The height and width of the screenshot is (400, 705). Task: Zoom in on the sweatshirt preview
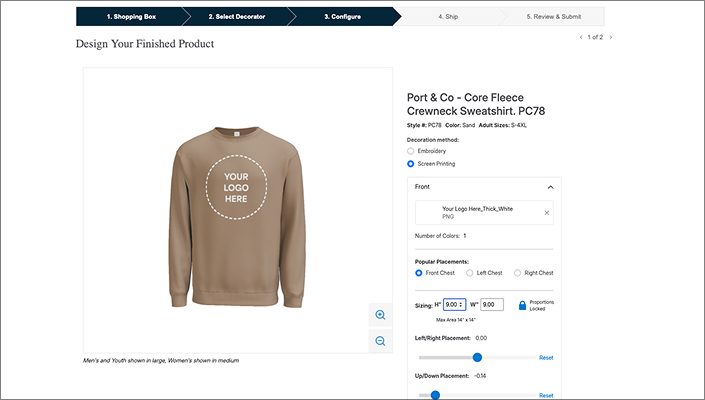380,315
